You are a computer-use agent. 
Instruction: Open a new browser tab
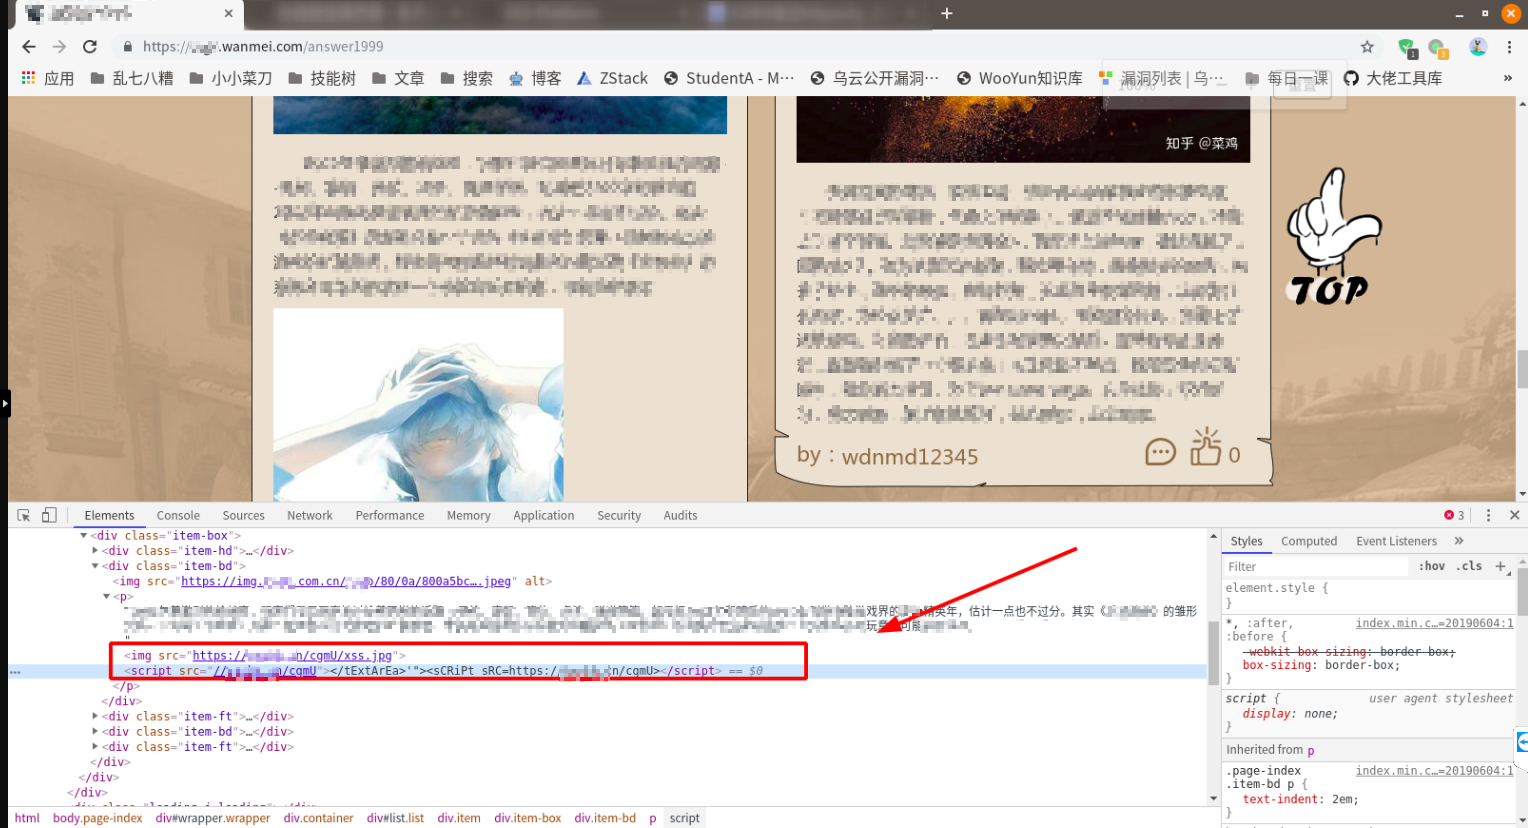click(x=947, y=13)
